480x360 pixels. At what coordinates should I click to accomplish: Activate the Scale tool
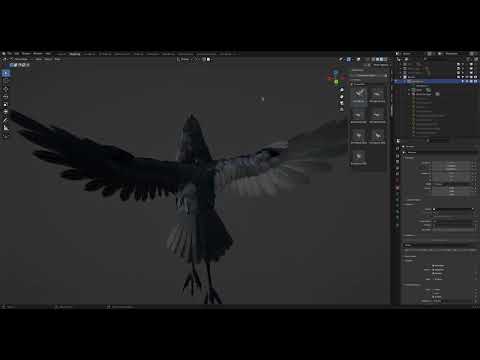point(6,105)
